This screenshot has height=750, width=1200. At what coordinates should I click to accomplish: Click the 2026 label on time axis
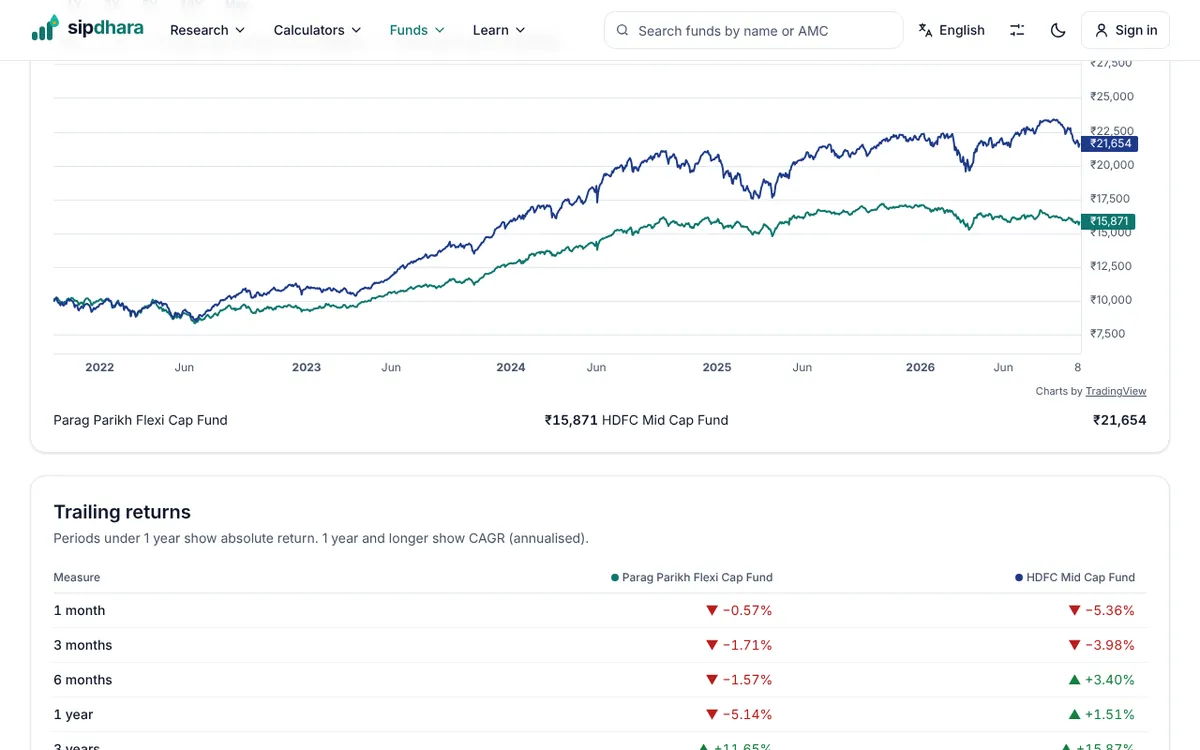click(920, 367)
